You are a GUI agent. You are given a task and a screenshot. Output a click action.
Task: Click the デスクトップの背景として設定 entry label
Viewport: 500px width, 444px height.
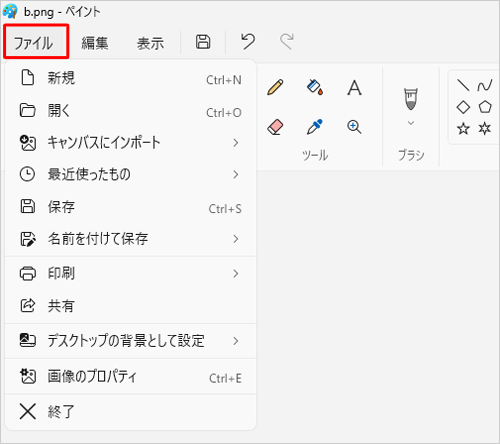[x=126, y=341]
